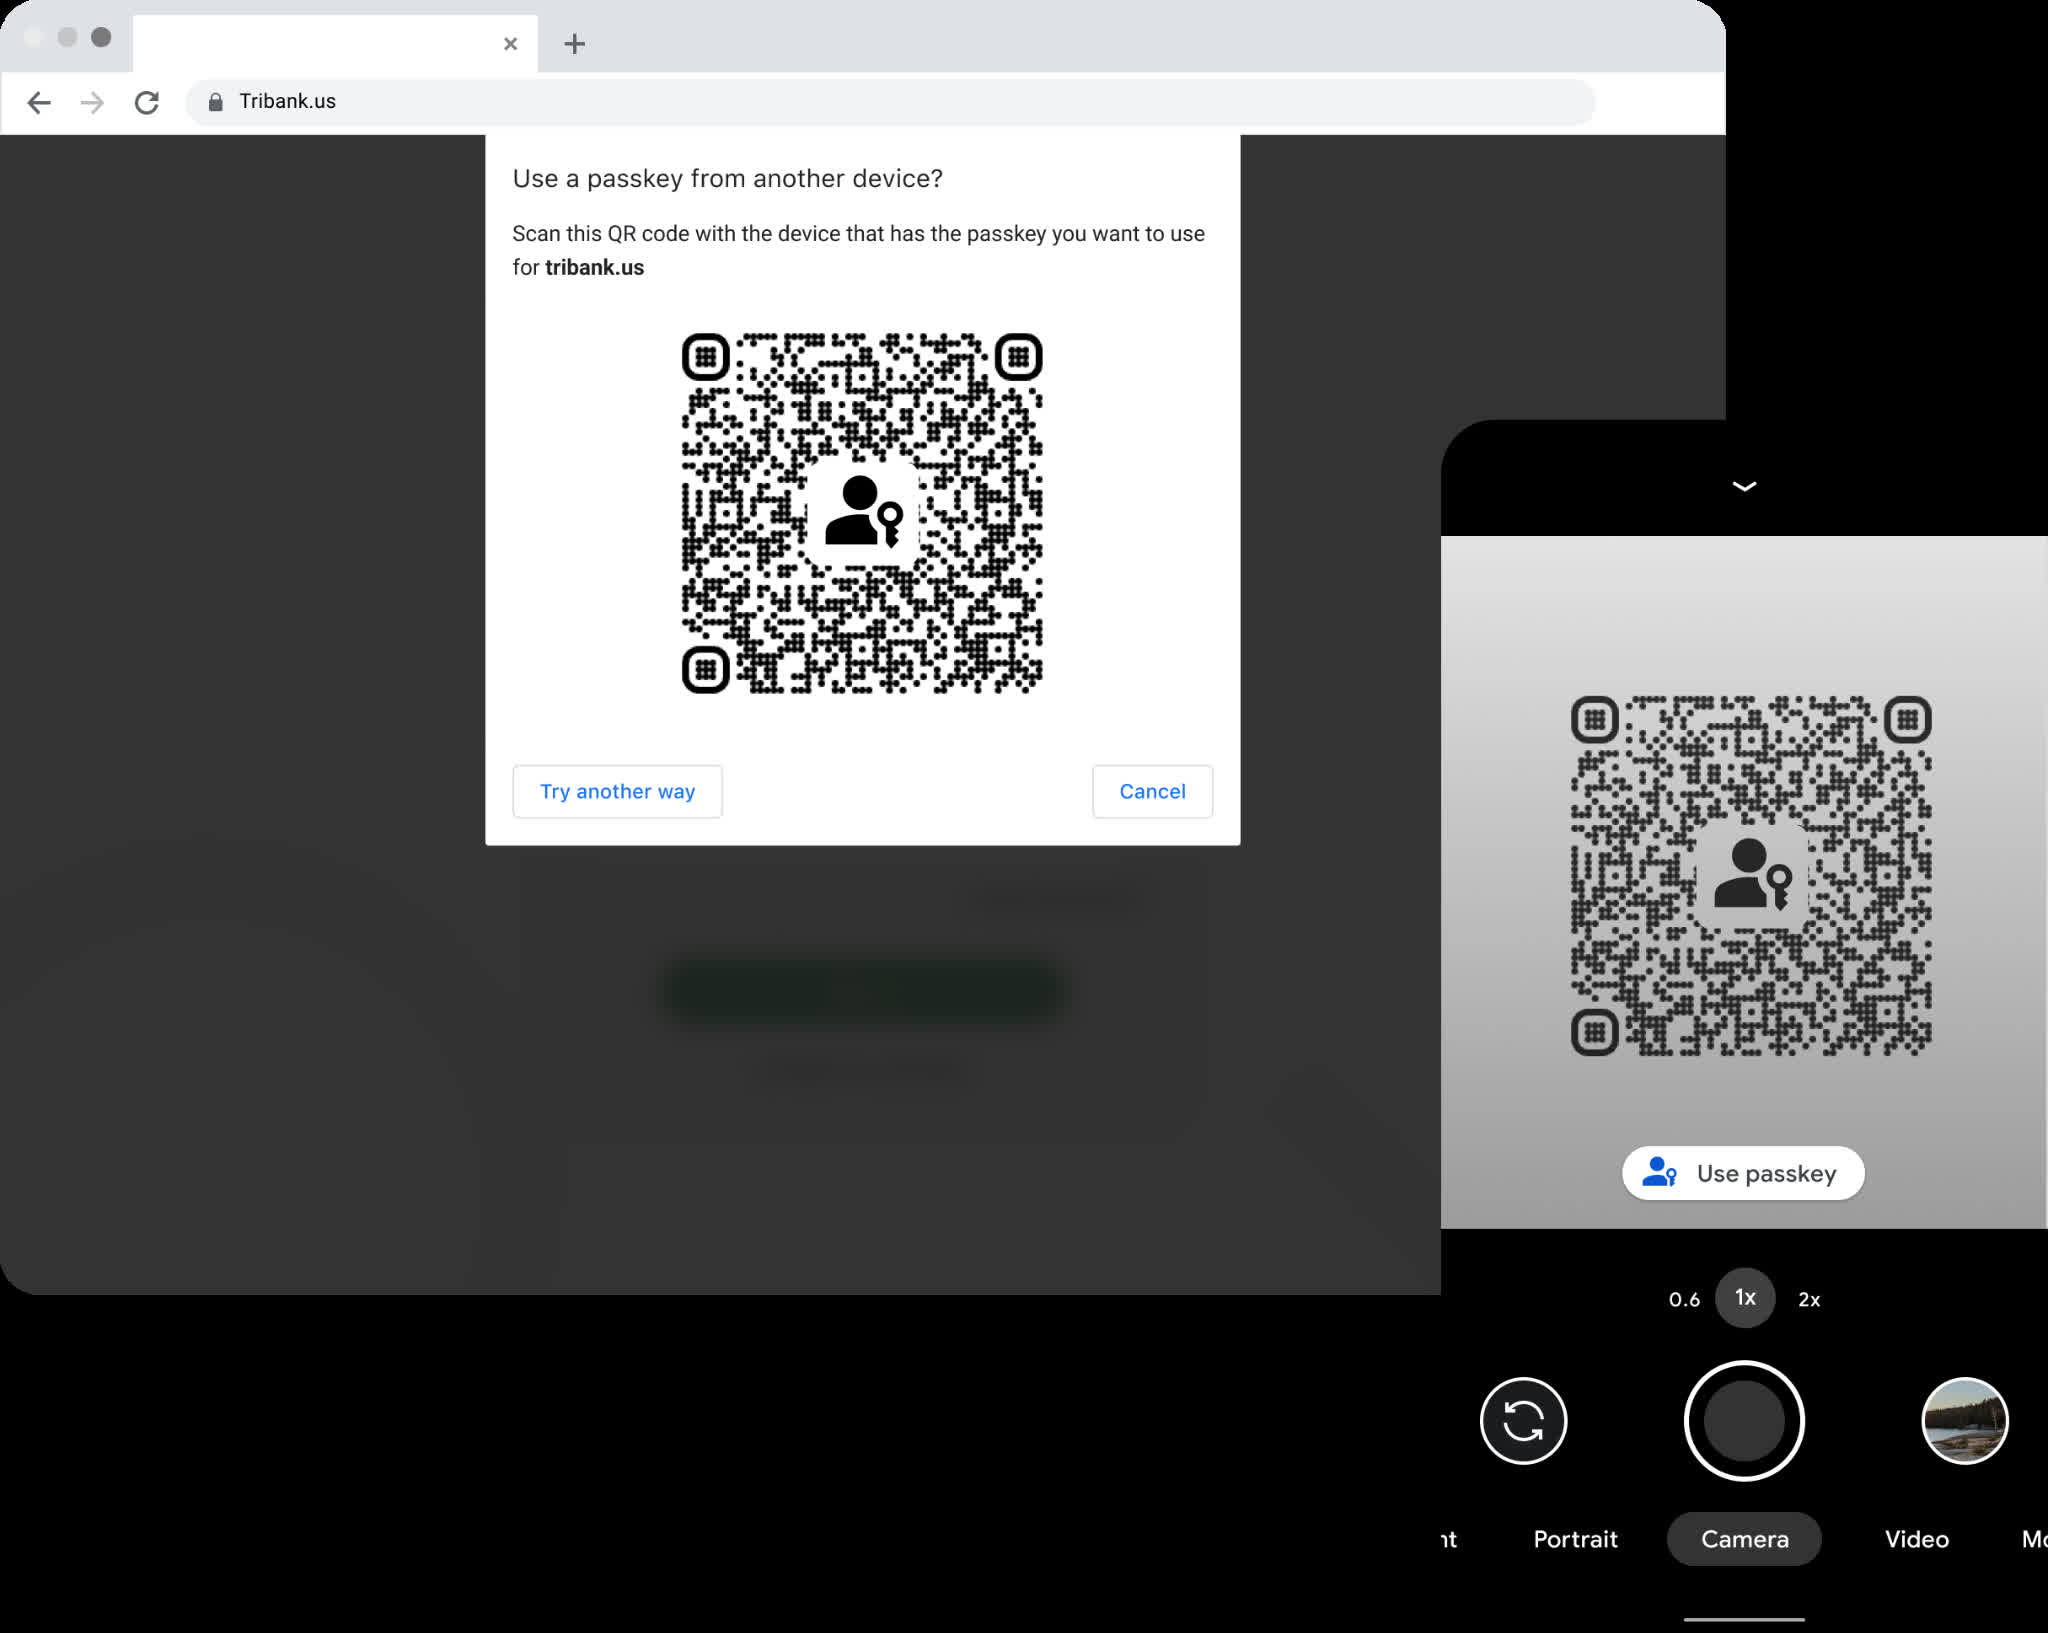Click the Try another way button
Screen dimensions: 2048x1633
(x=618, y=790)
